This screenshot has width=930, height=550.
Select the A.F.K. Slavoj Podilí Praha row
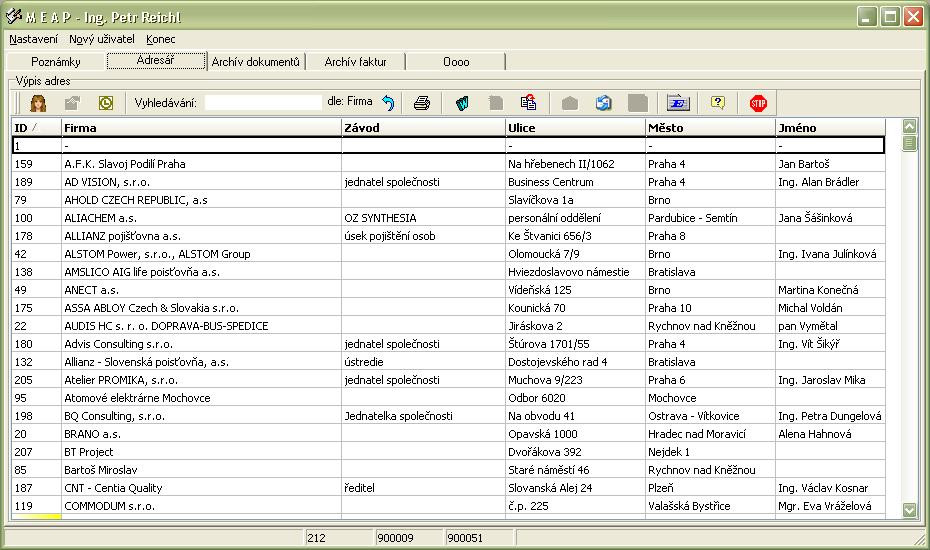(x=448, y=164)
